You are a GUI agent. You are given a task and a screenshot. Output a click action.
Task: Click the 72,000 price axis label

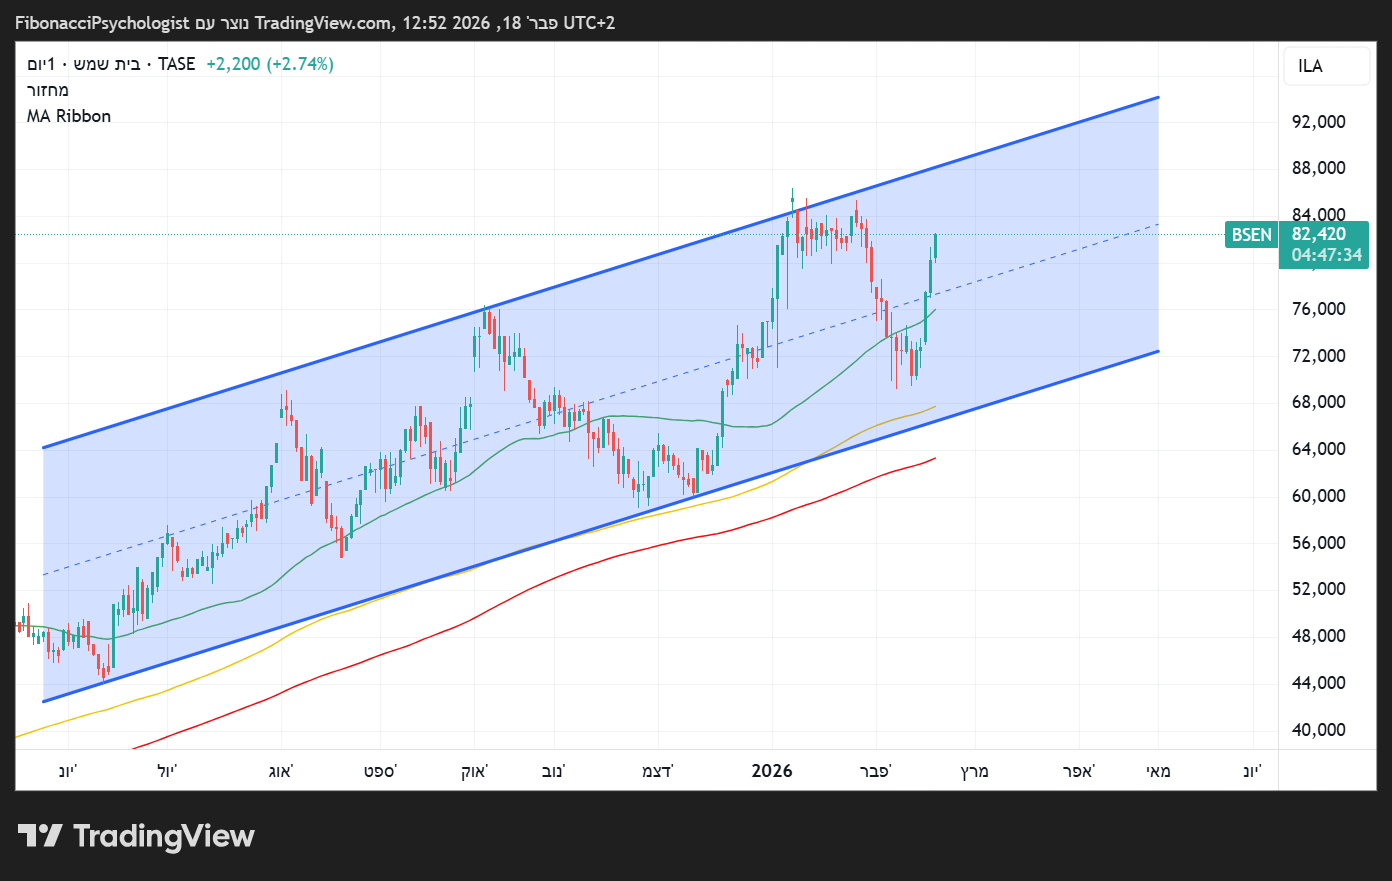[x=1318, y=356]
